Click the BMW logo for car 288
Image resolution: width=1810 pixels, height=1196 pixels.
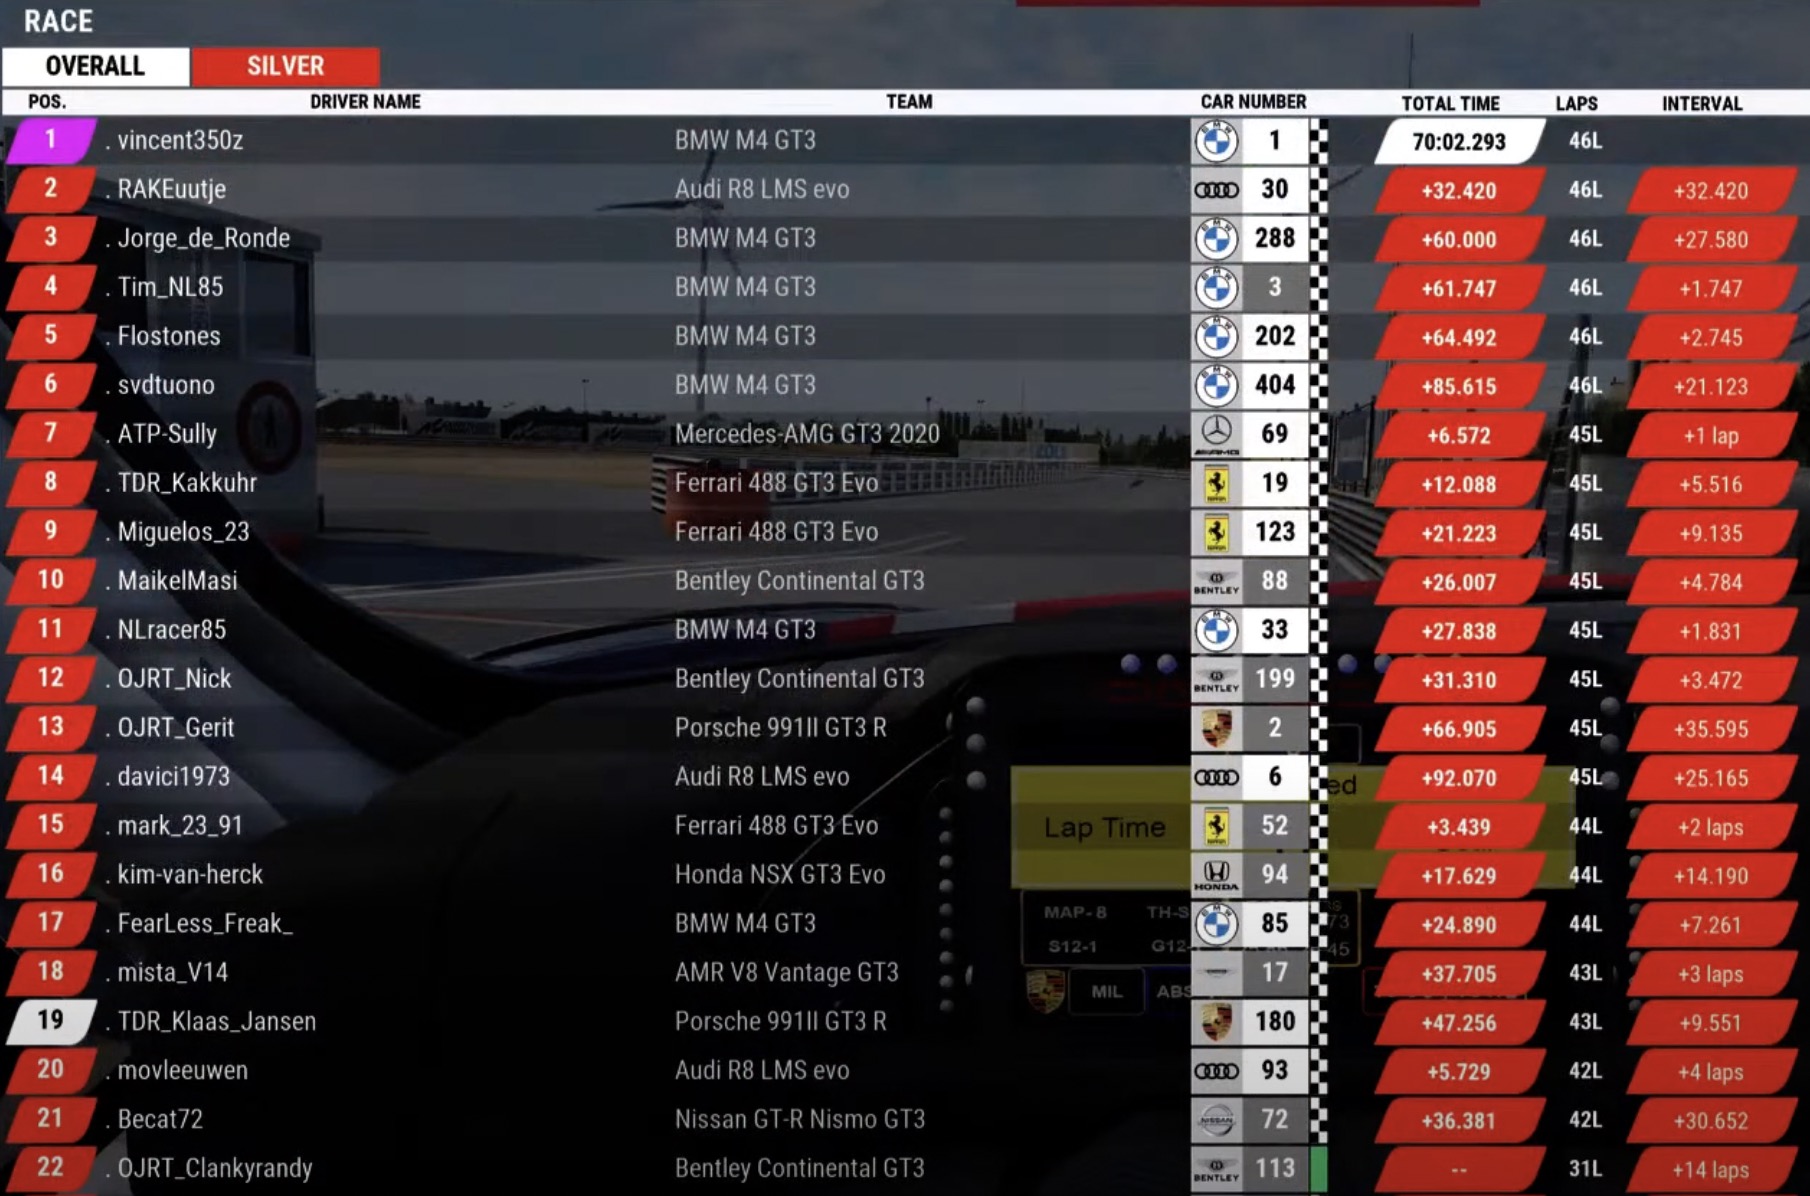coord(1216,239)
